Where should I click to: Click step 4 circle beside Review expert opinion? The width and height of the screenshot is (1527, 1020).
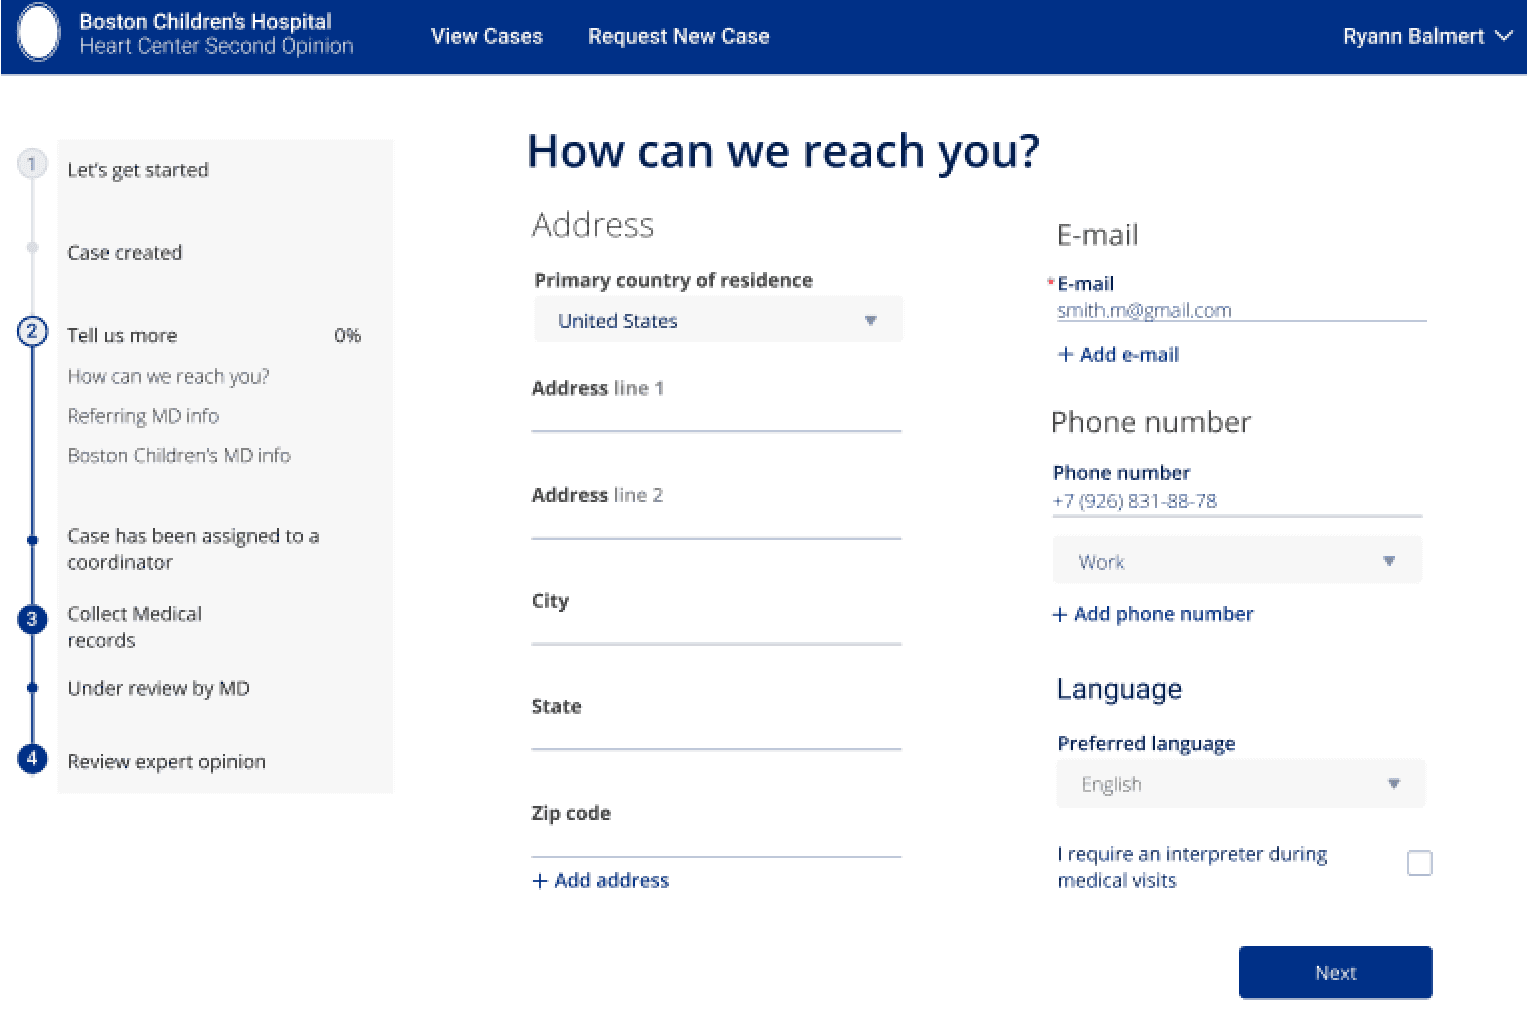(x=32, y=758)
